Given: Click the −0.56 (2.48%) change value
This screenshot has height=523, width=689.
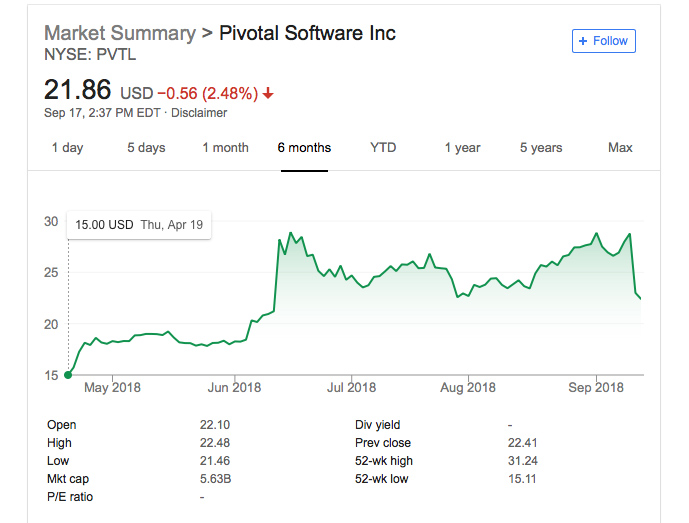Looking at the screenshot, I should 207,94.
